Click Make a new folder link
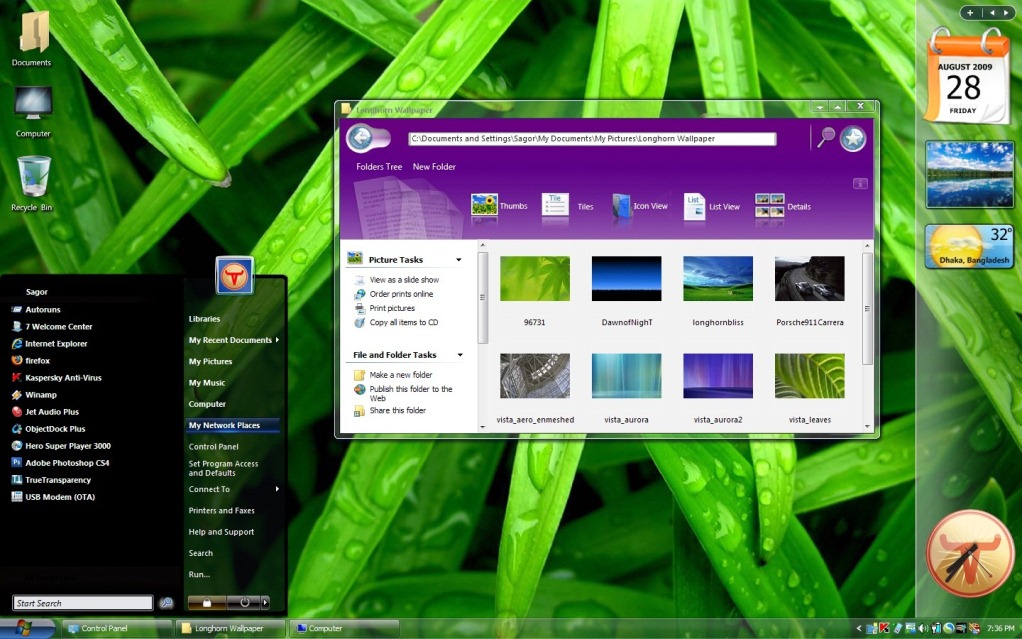The width and height of the screenshot is (1022, 639). [x=400, y=375]
